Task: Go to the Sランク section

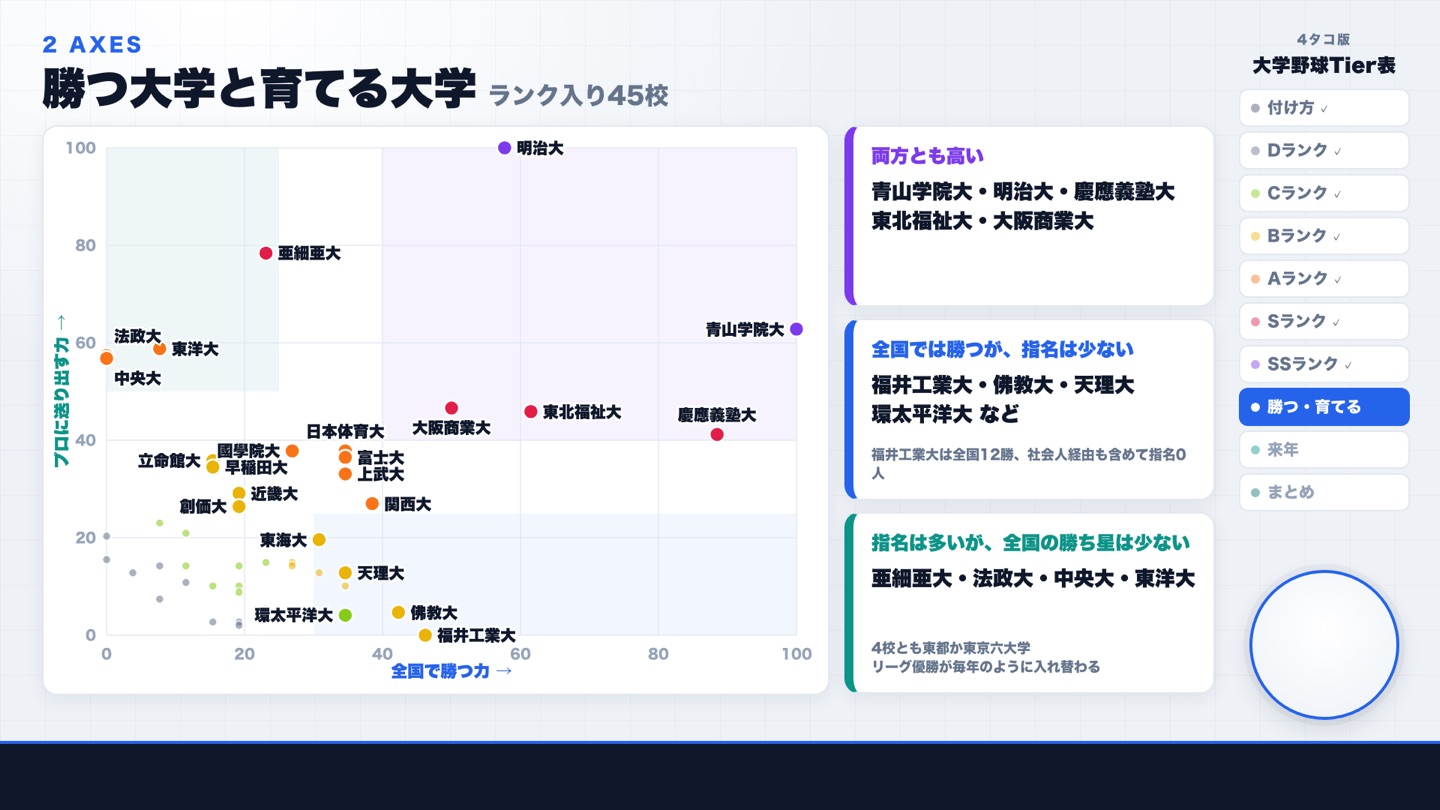Action: (1324, 321)
